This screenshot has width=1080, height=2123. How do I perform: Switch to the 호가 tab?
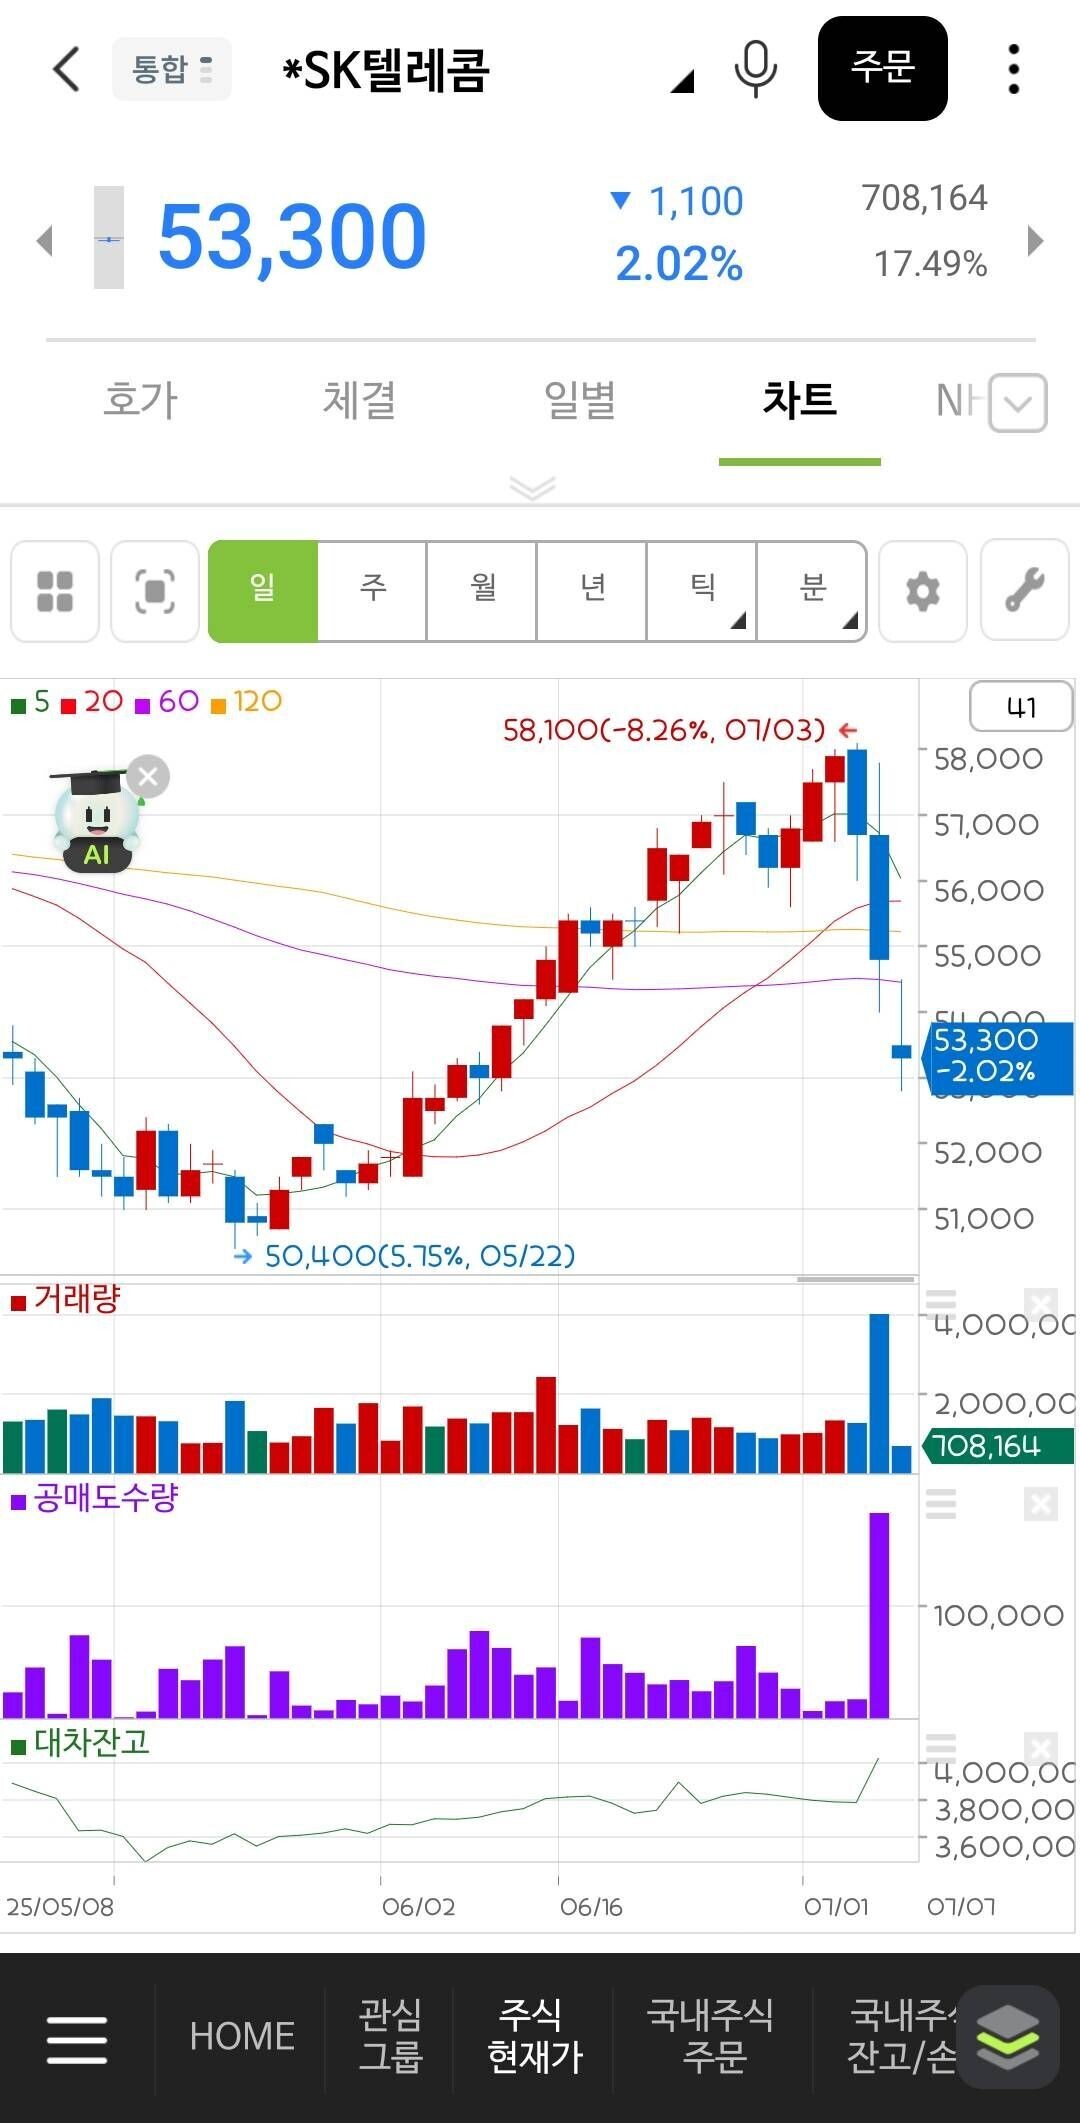point(140,401)
